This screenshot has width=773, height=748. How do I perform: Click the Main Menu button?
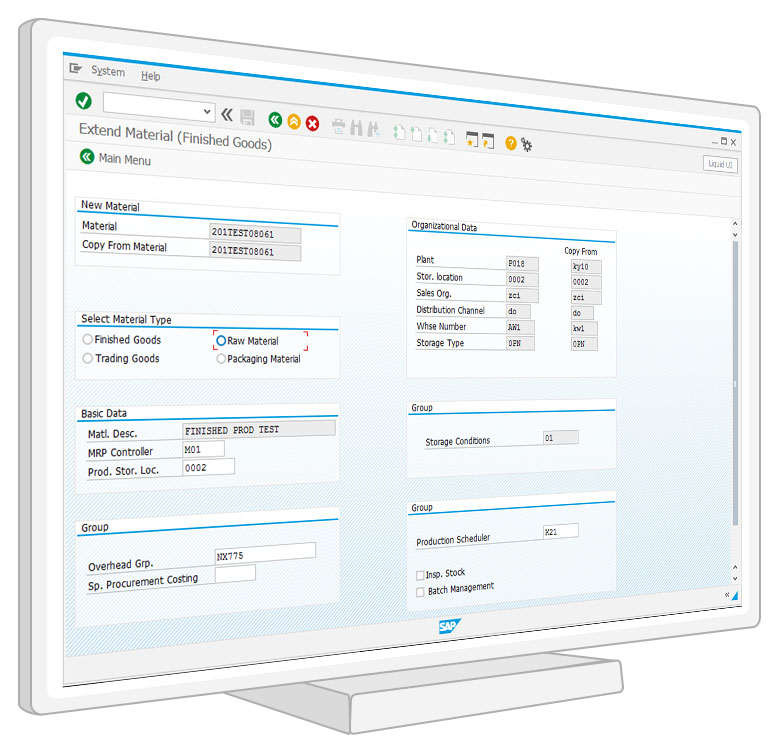tap(116, 158)
